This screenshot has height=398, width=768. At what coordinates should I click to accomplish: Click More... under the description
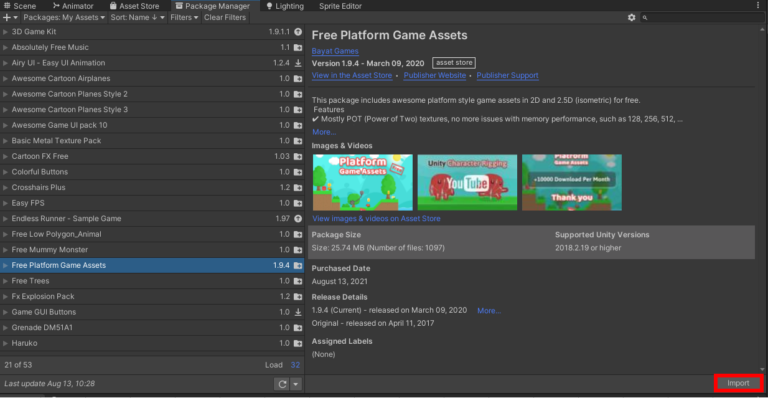(x=324, y=132)
